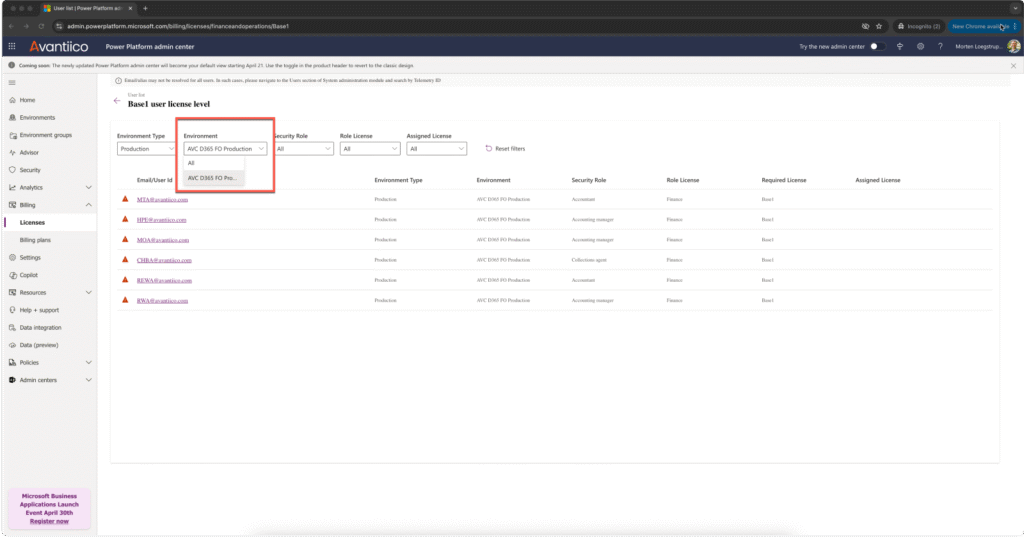Click the Environment Type column header
The width and height of the screenshot is (1024, 548).
398,180
